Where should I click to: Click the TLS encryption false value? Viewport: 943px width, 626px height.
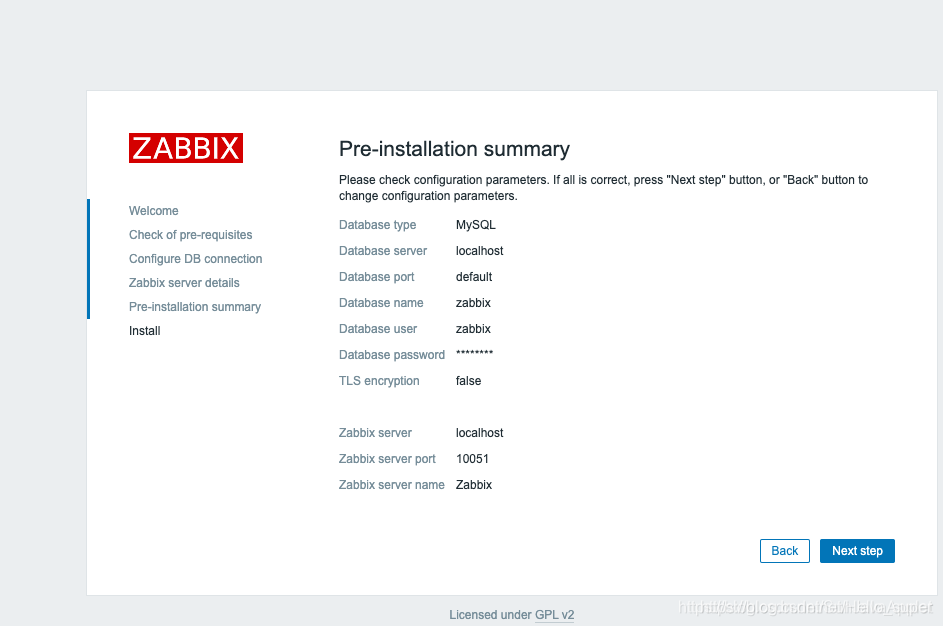[468, 381]
